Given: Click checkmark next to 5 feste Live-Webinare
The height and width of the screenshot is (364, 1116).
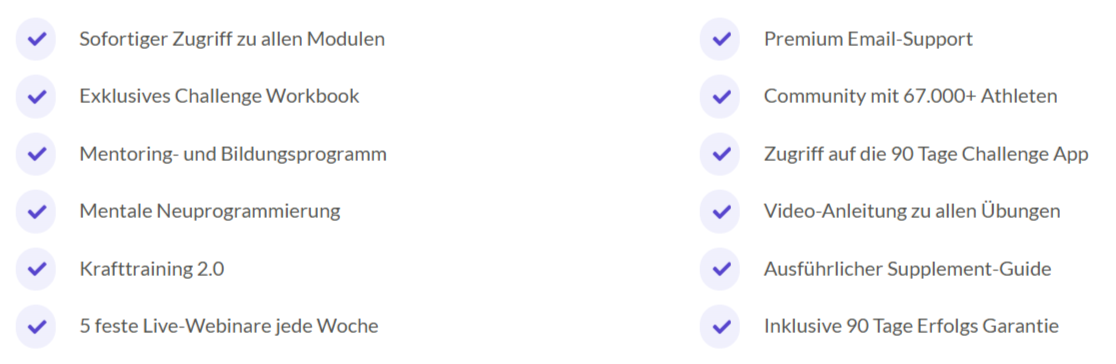Looking at the screenshot, I should coord(36,327).
